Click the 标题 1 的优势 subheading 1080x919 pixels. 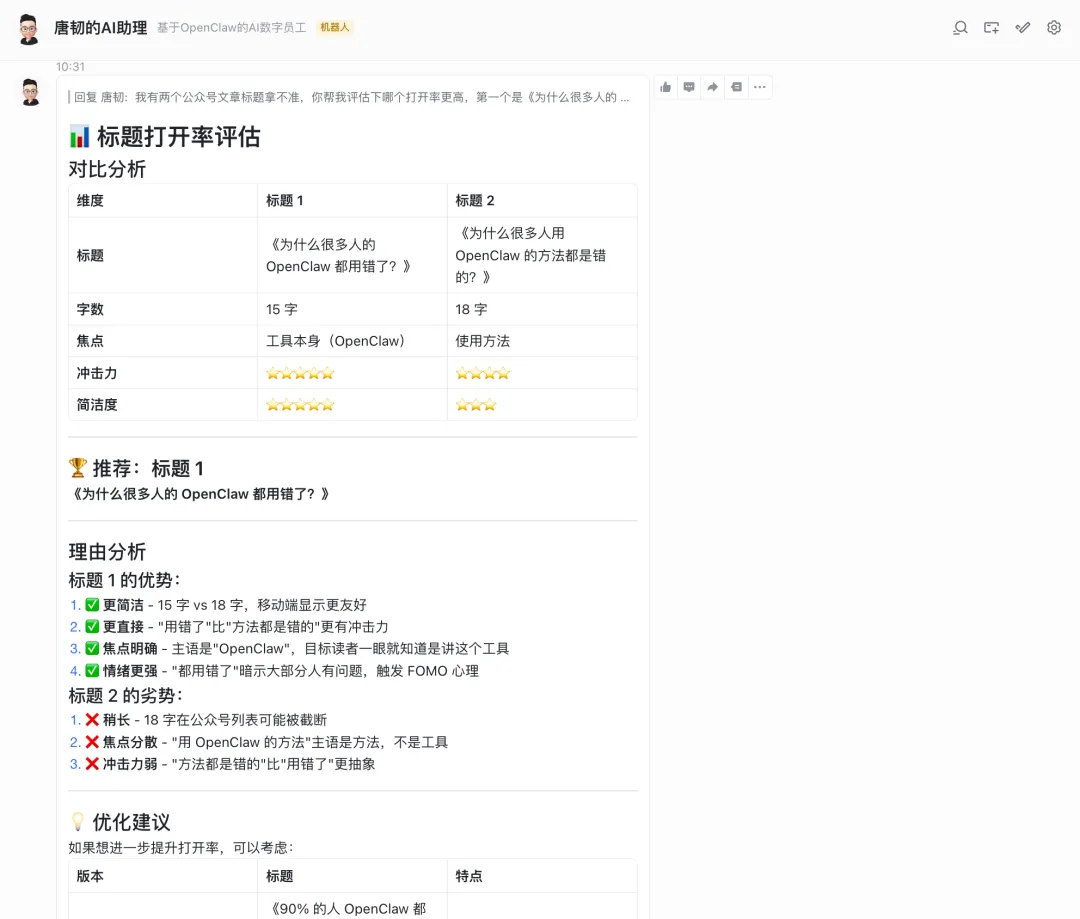click(125, 580)
